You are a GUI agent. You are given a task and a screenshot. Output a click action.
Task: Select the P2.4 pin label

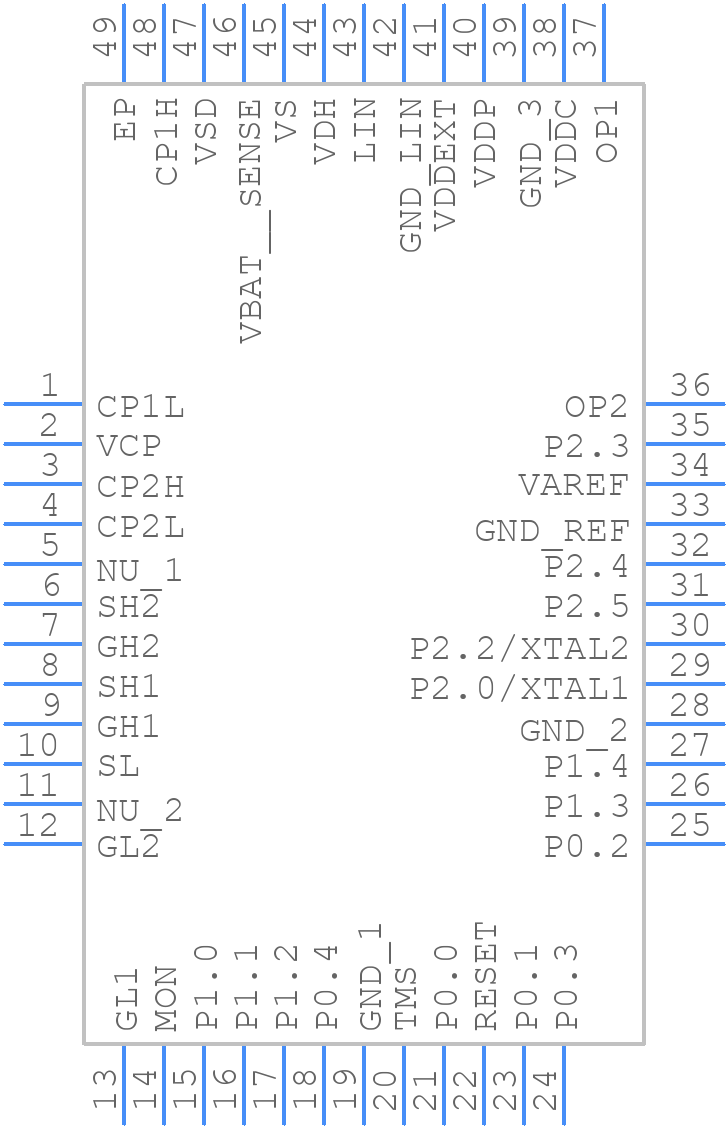[x=586, y=567]
